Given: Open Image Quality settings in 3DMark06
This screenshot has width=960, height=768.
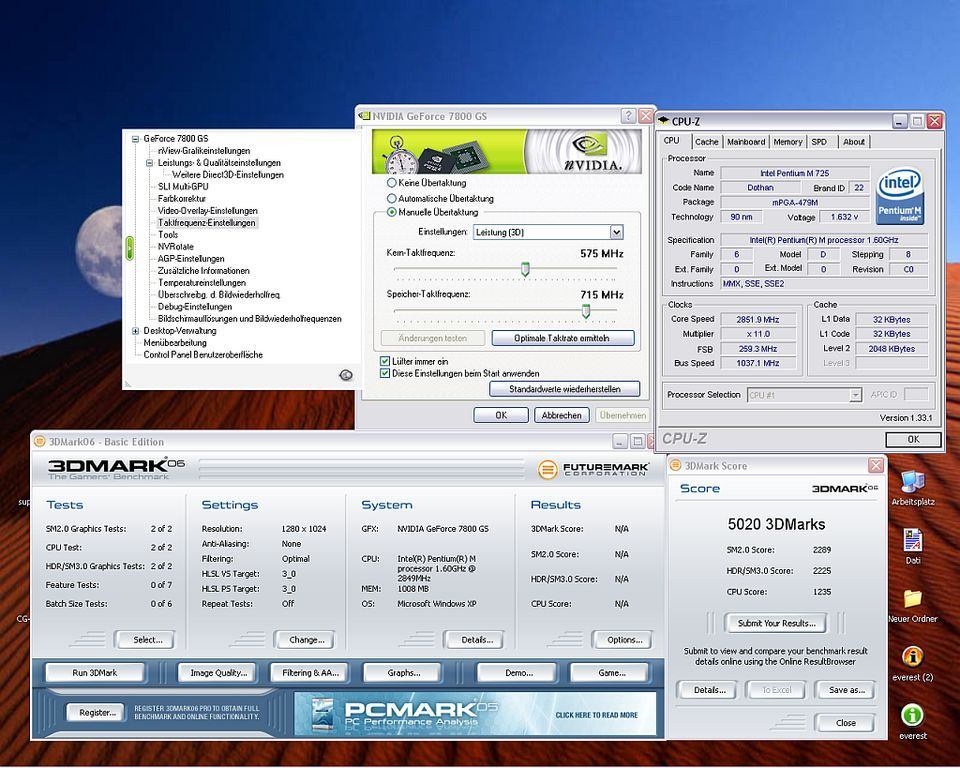Looking at the screenshot, I should pyautogui.click(x=218, y=672).
